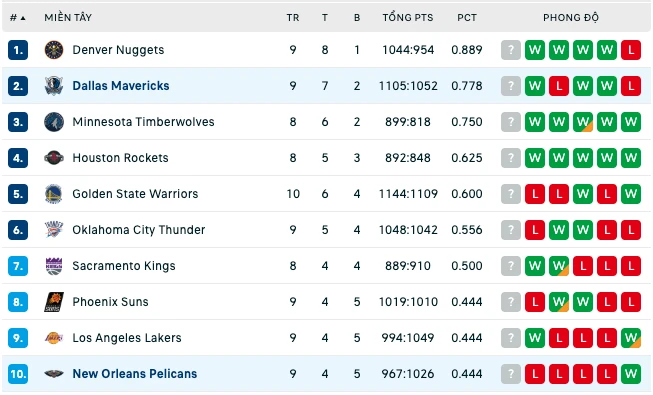Screen dimensions: 653x395
Task: Sort by the # rank column arrow
Action: pos(22,18)
